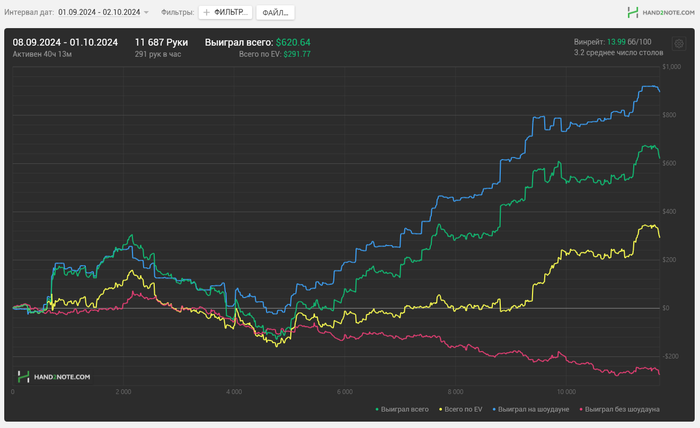Click the EV total value $291.77
The height and width of the screenshot is (428, 700).
click(297, 54)
